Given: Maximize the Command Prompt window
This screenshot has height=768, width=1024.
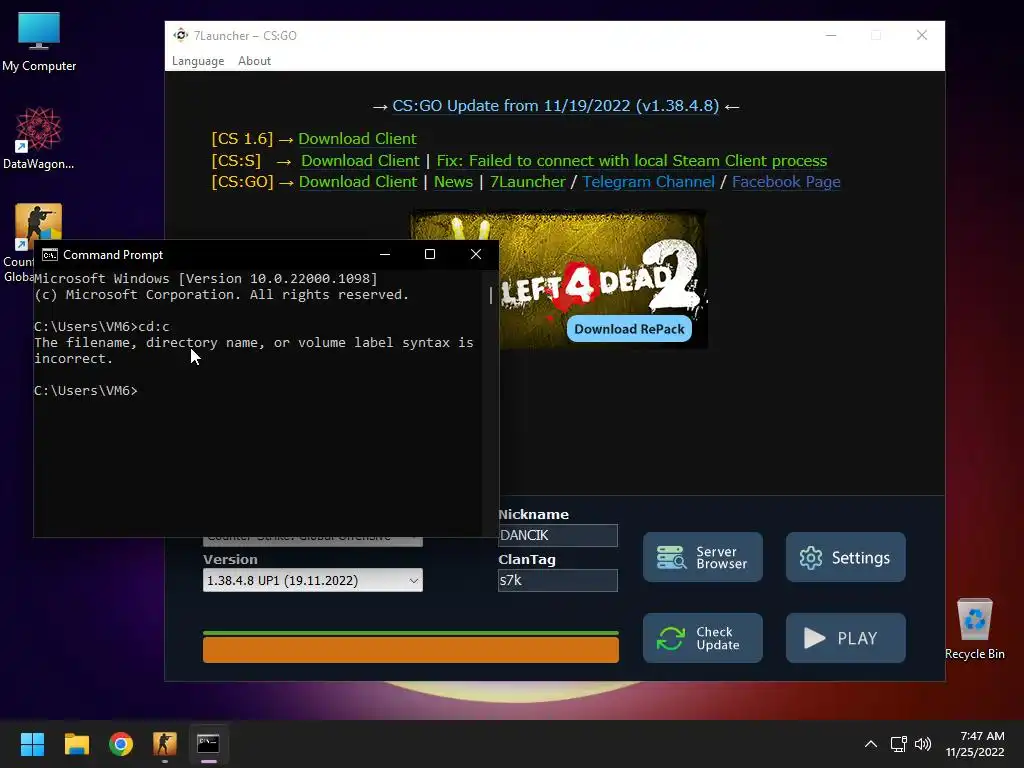Looking at the screenshot, I should [x=430, y=254].
